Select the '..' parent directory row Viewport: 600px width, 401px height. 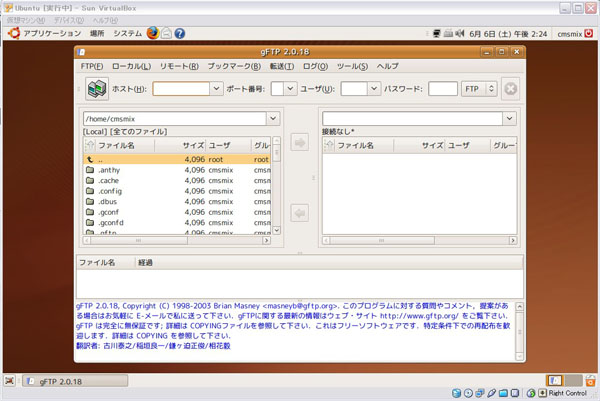tap(177, 159)
